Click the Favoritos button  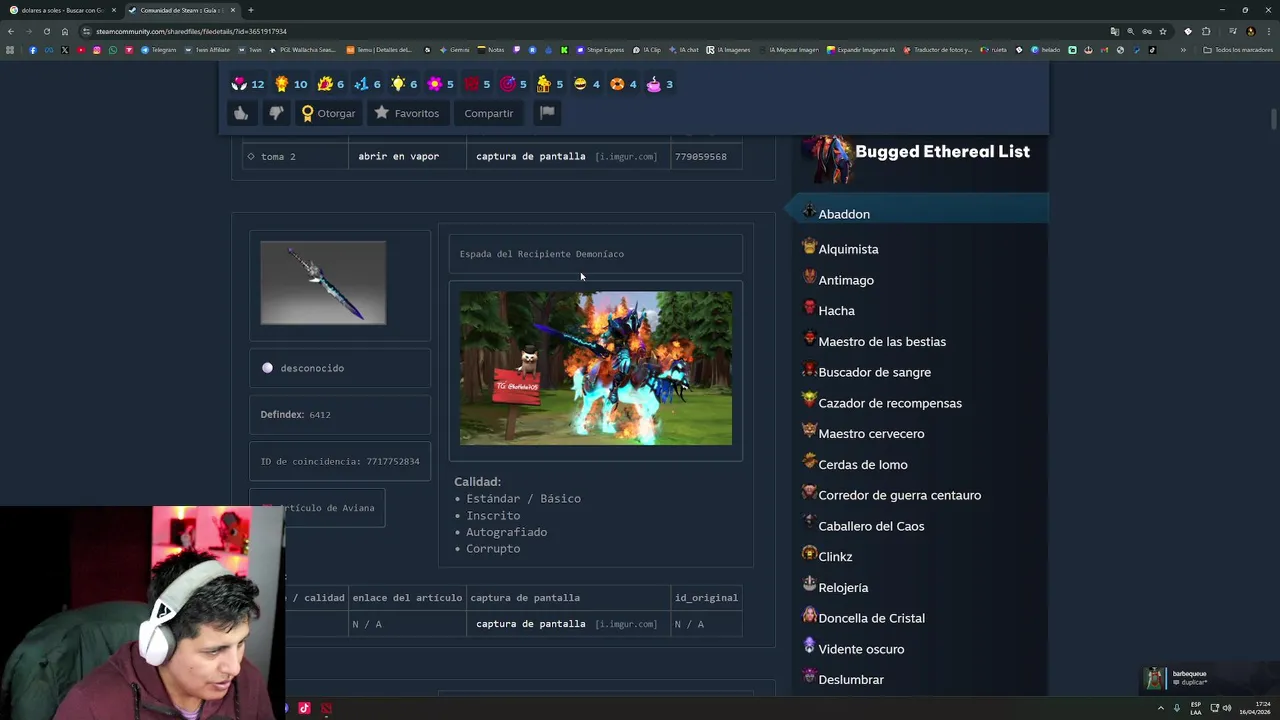click(x=407, y=113)
